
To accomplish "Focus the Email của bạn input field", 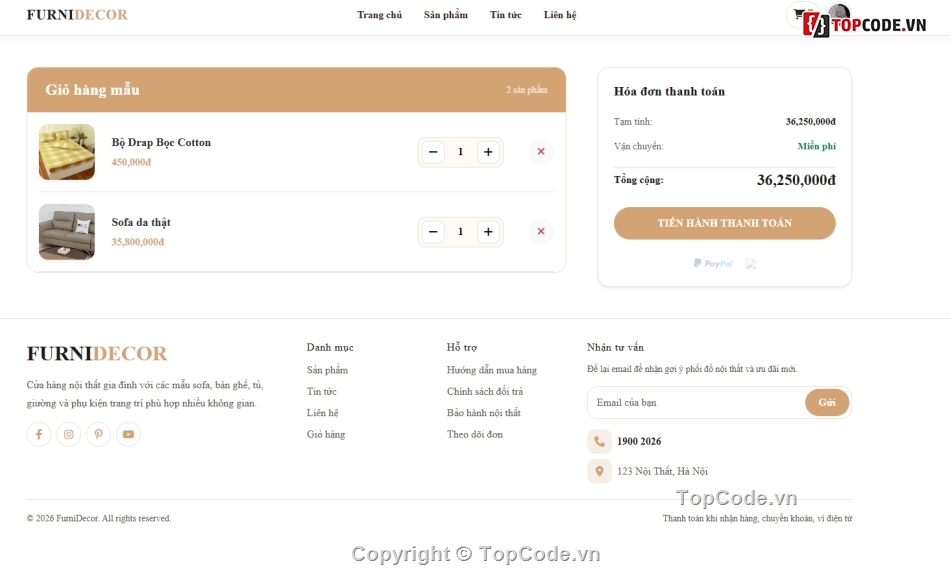I will pos(697,402).
